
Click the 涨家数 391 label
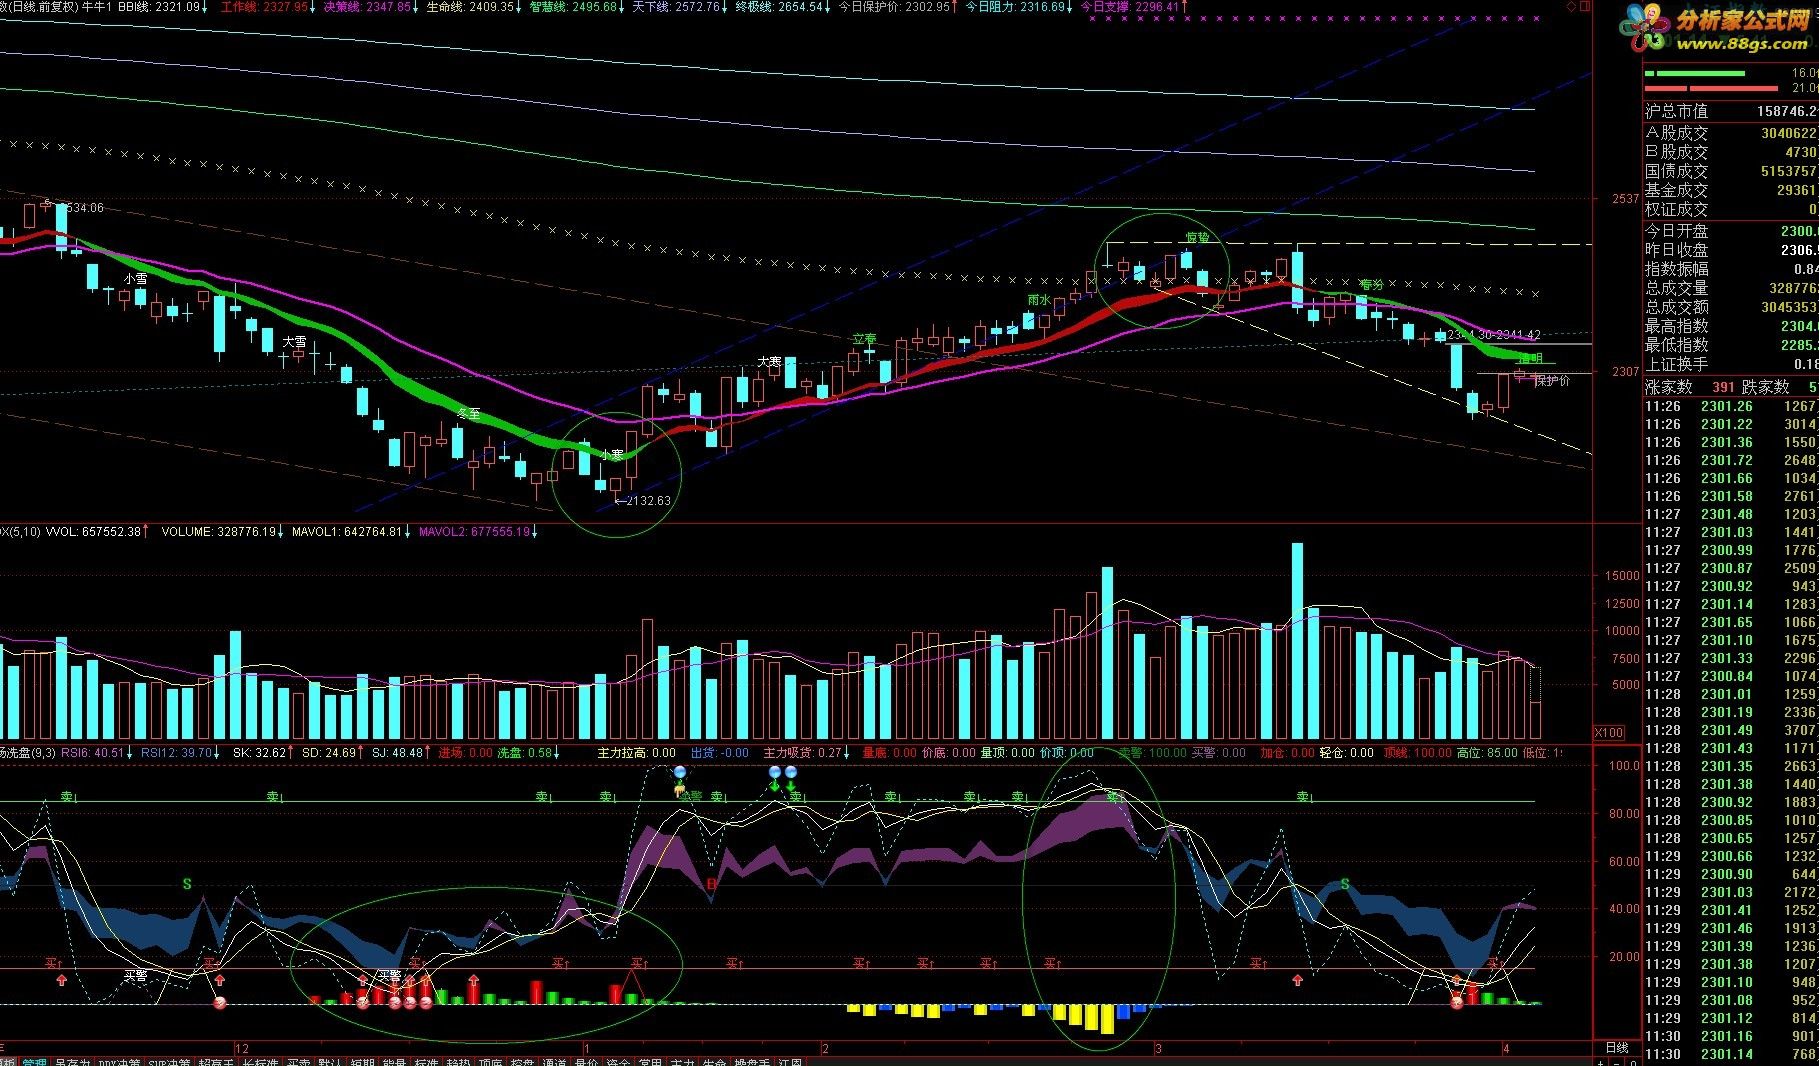point(1690,387)
